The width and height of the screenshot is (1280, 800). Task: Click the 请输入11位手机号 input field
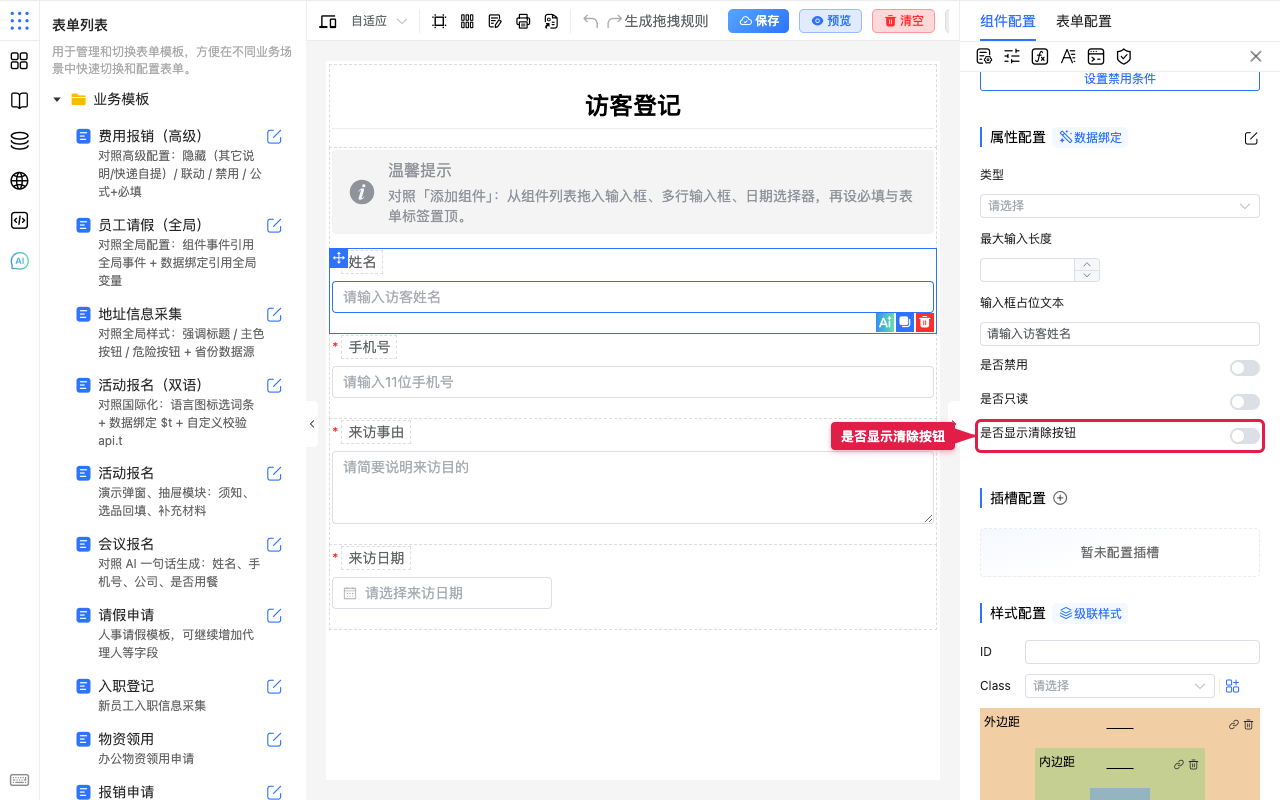[x=633, y=382]
